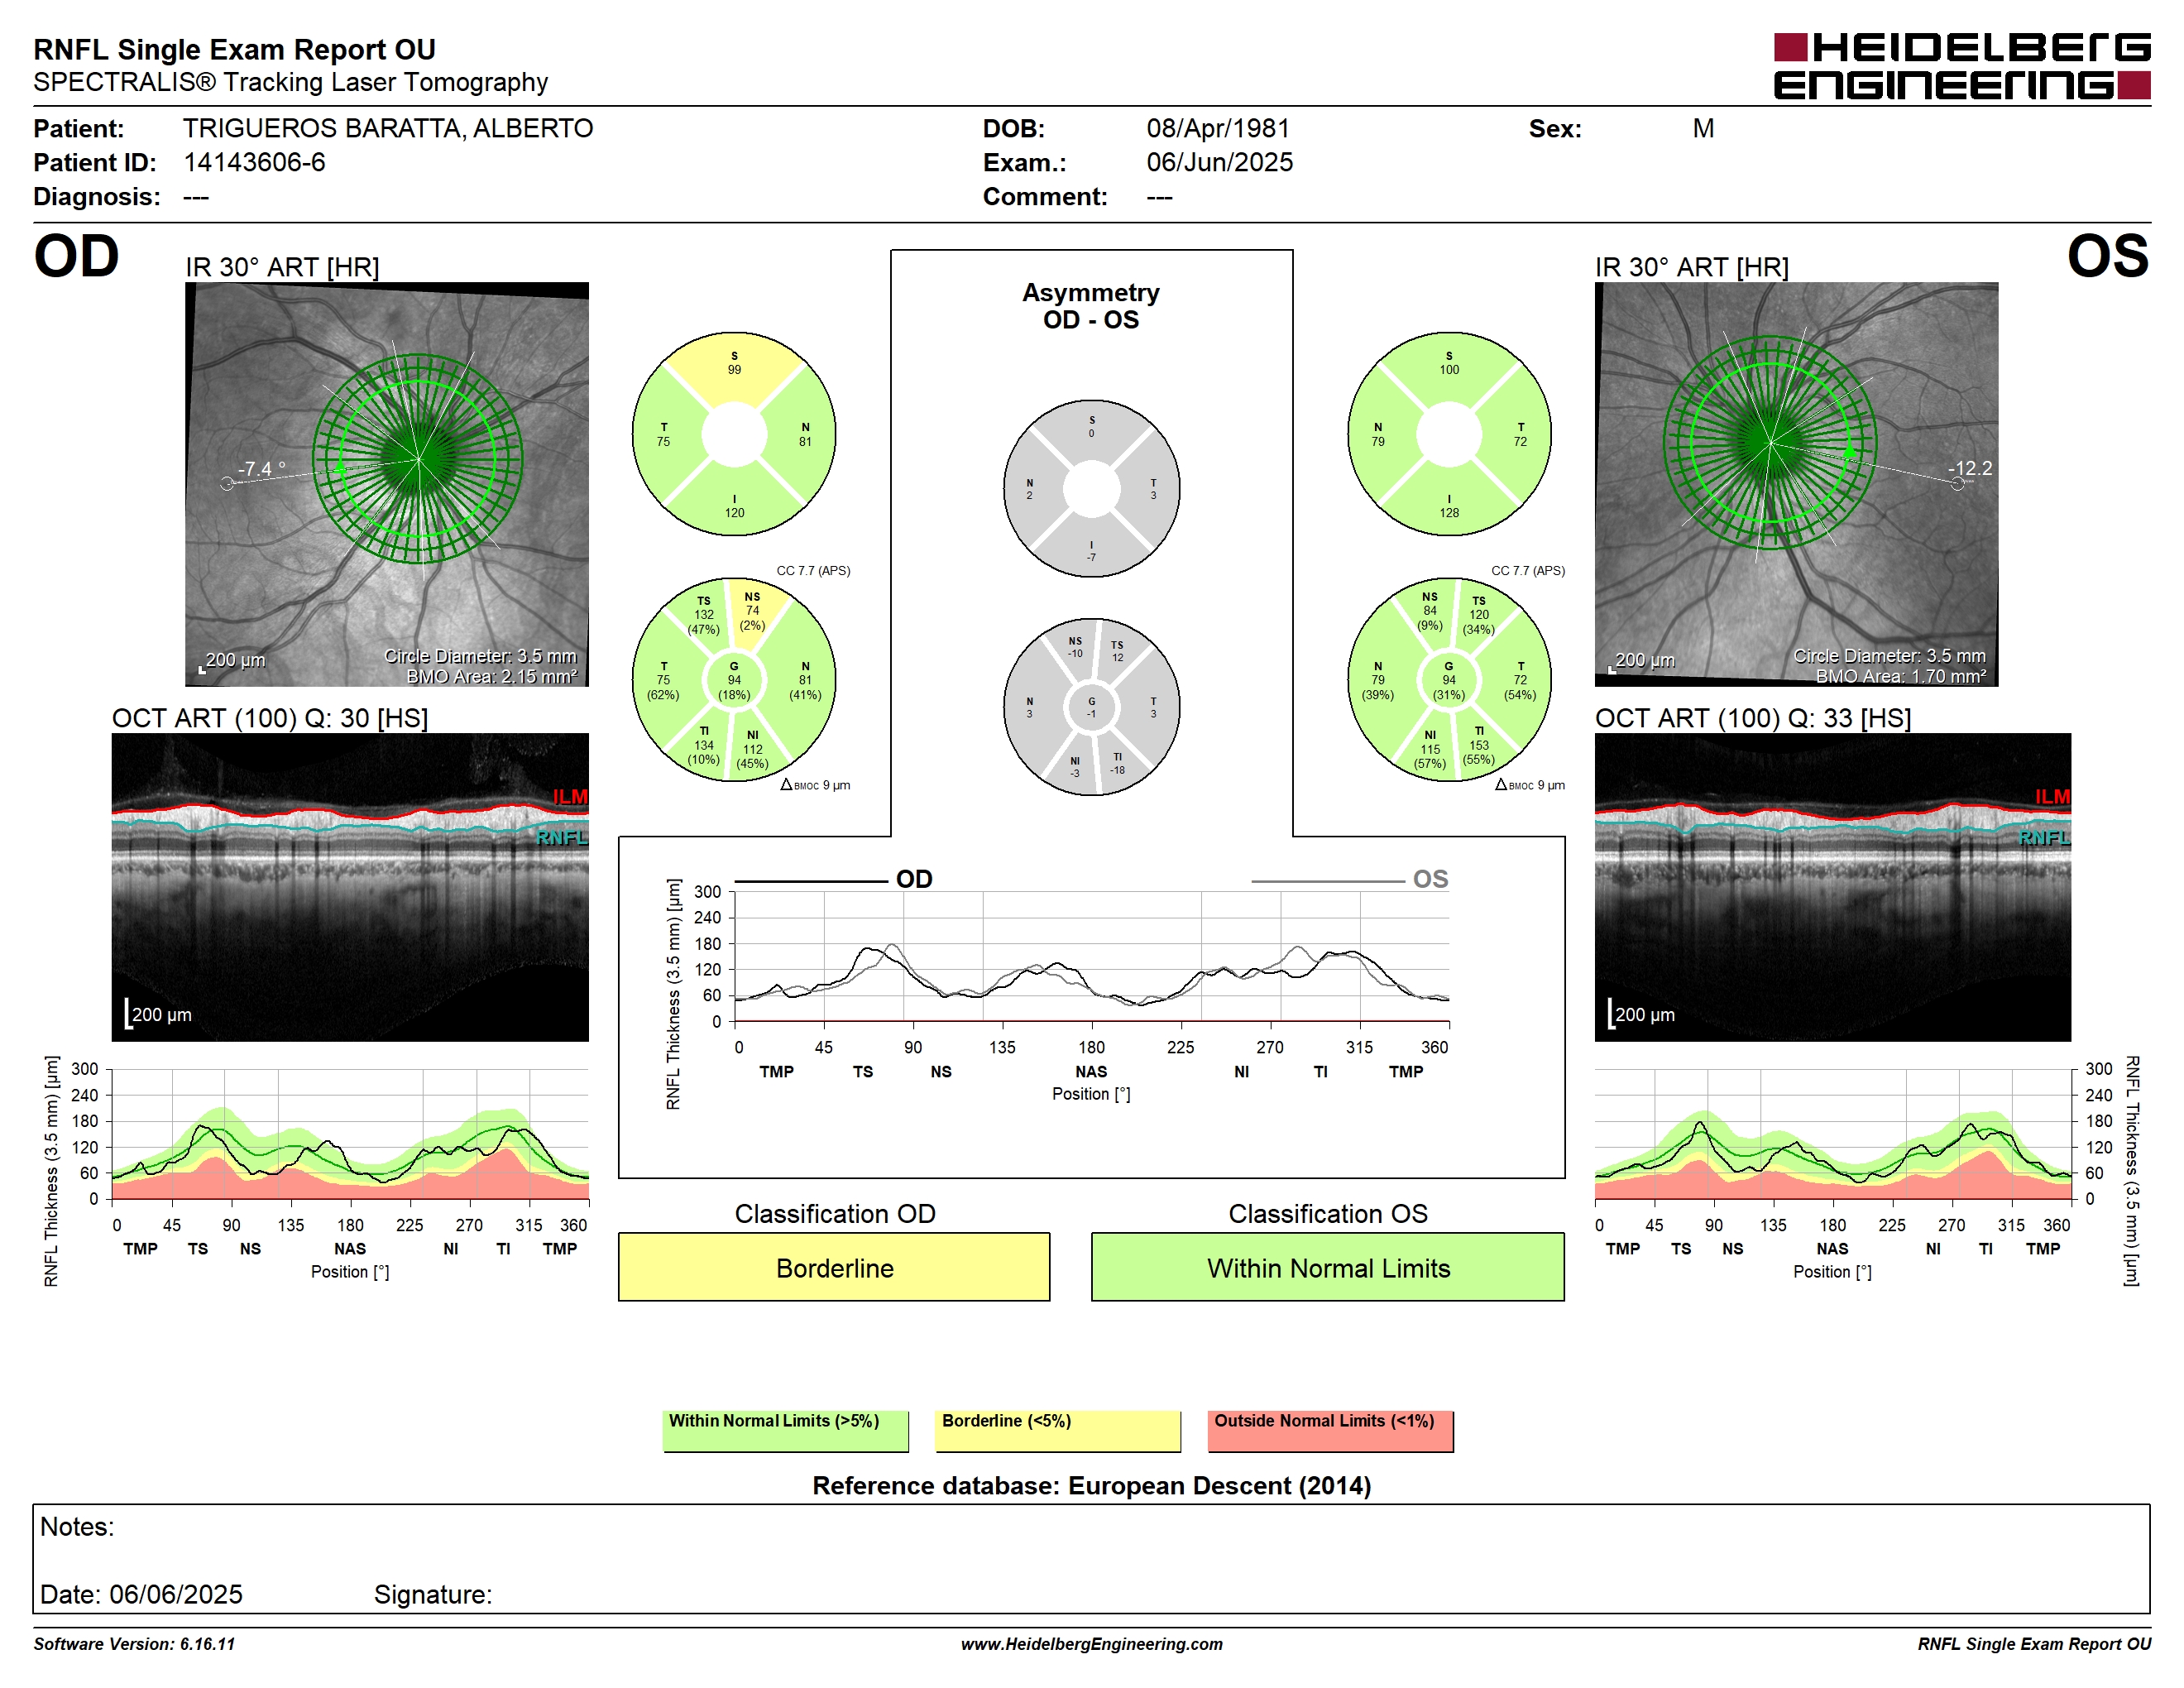Click the -12.2 angle label on OS image

[1969, 468]
